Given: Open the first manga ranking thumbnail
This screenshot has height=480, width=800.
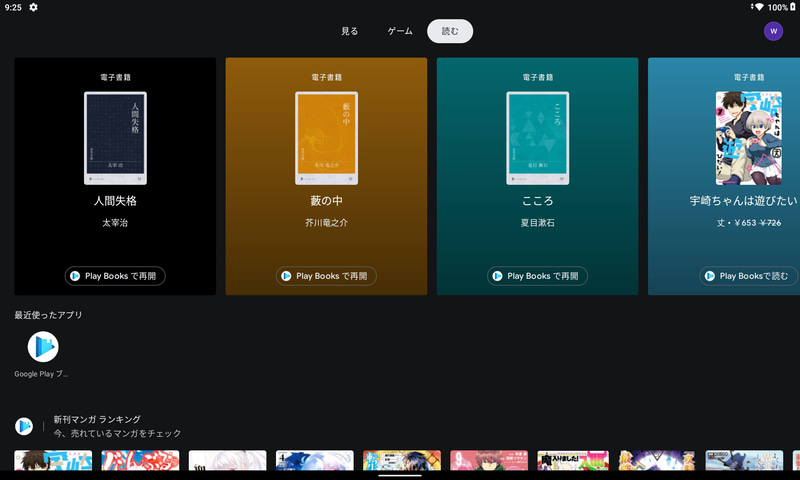Looking at the screenshot, I should click(x=53, y=460).
